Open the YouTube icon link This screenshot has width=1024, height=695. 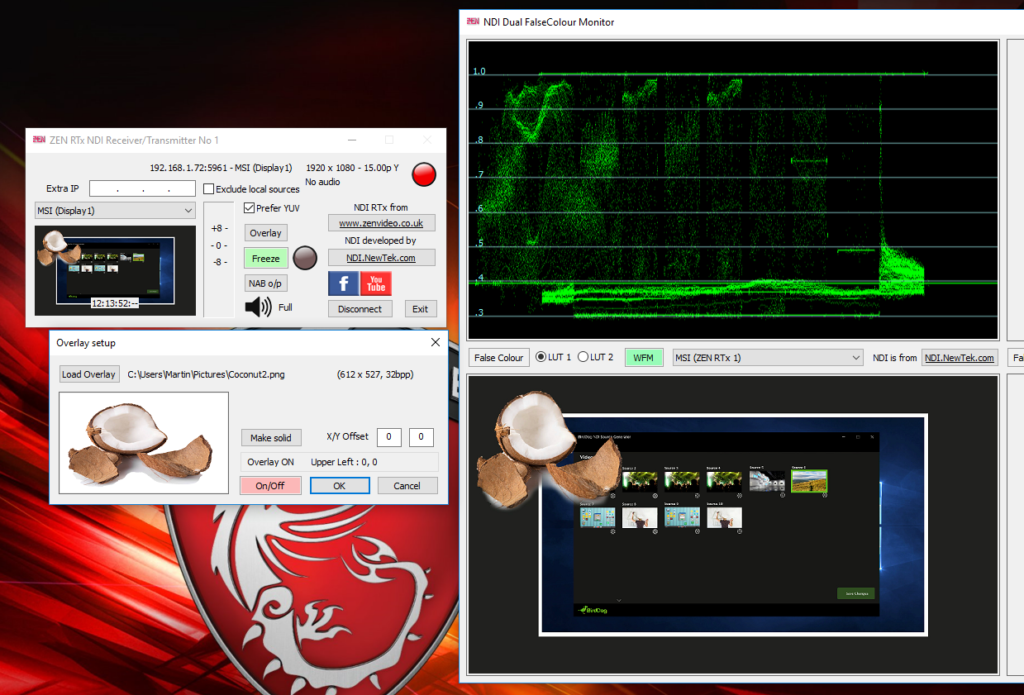[376, 284]
